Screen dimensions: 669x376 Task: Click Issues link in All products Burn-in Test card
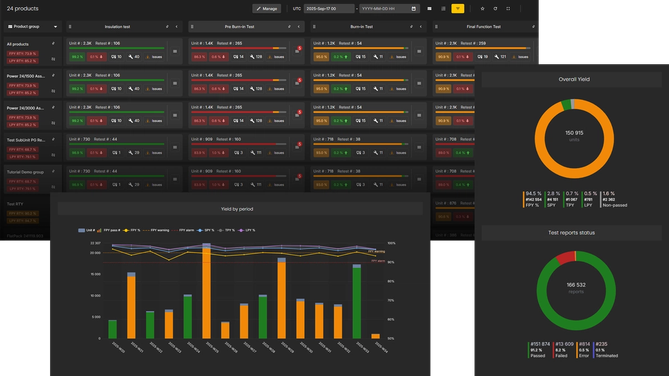(x=398, y=57)
